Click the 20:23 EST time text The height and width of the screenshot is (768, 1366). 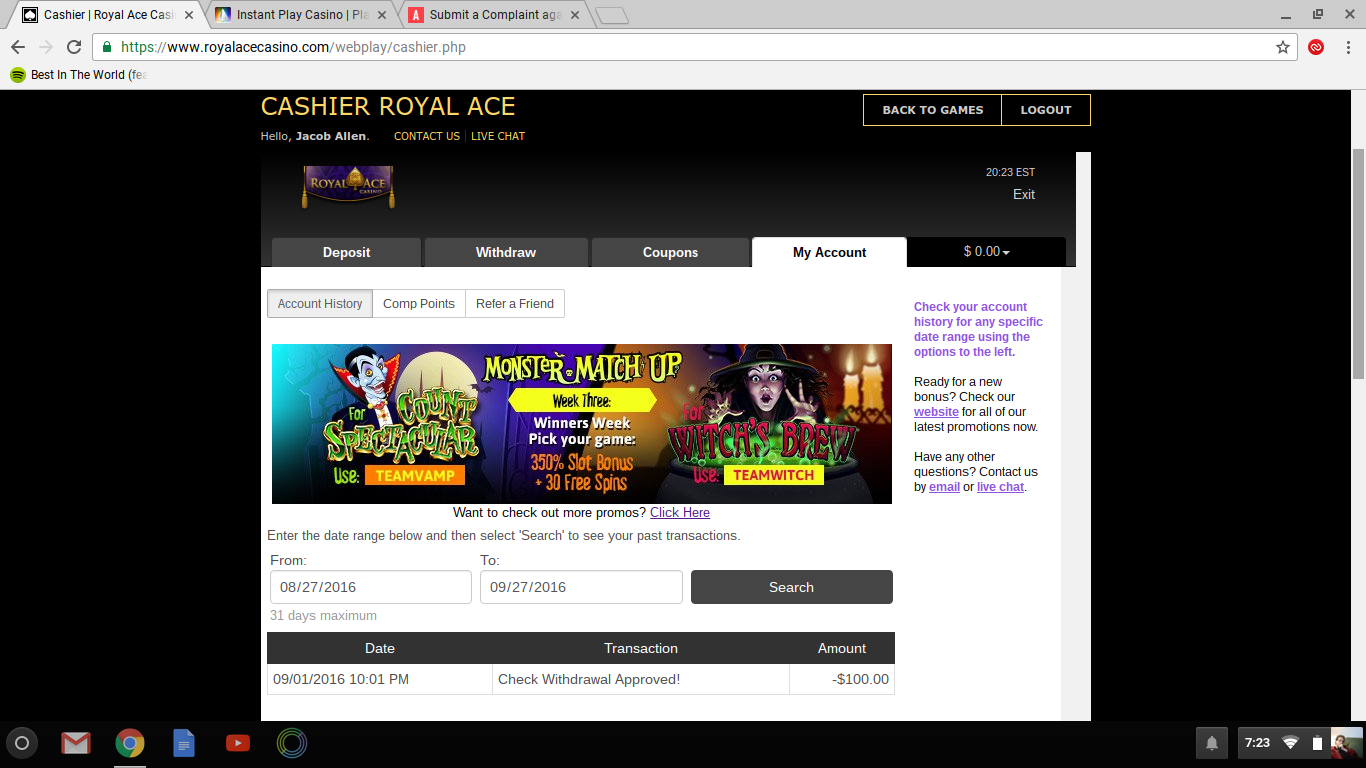coord(1010,172)
